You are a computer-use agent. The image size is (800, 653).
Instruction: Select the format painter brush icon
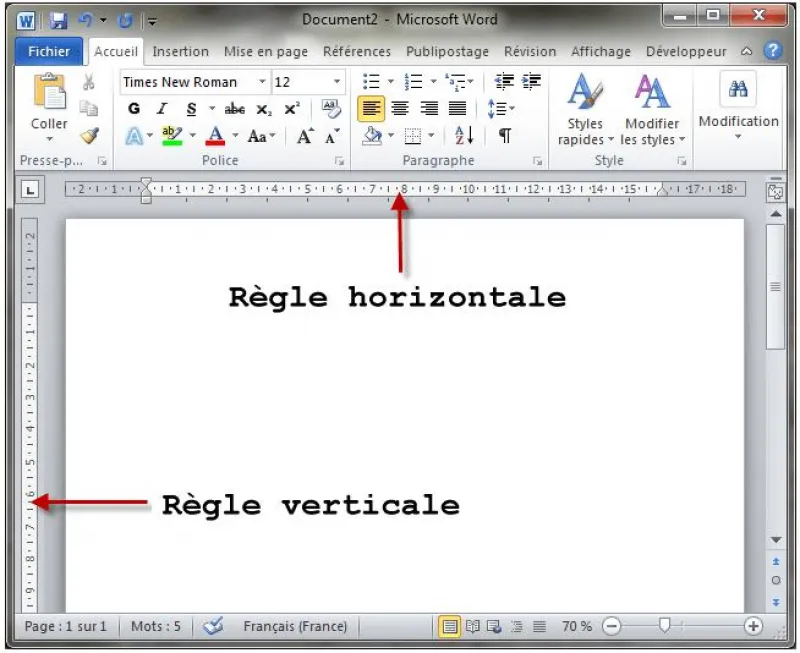click(89, 135)
